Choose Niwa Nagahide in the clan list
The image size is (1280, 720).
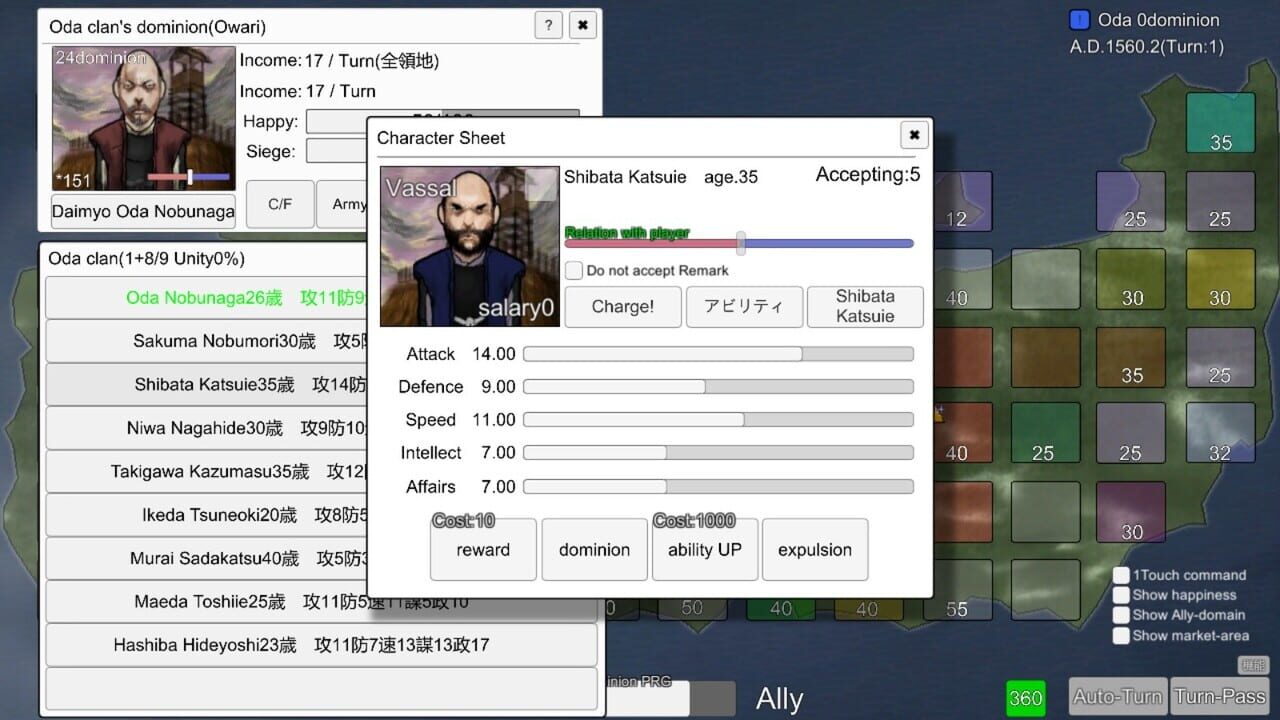click(205, 428)
